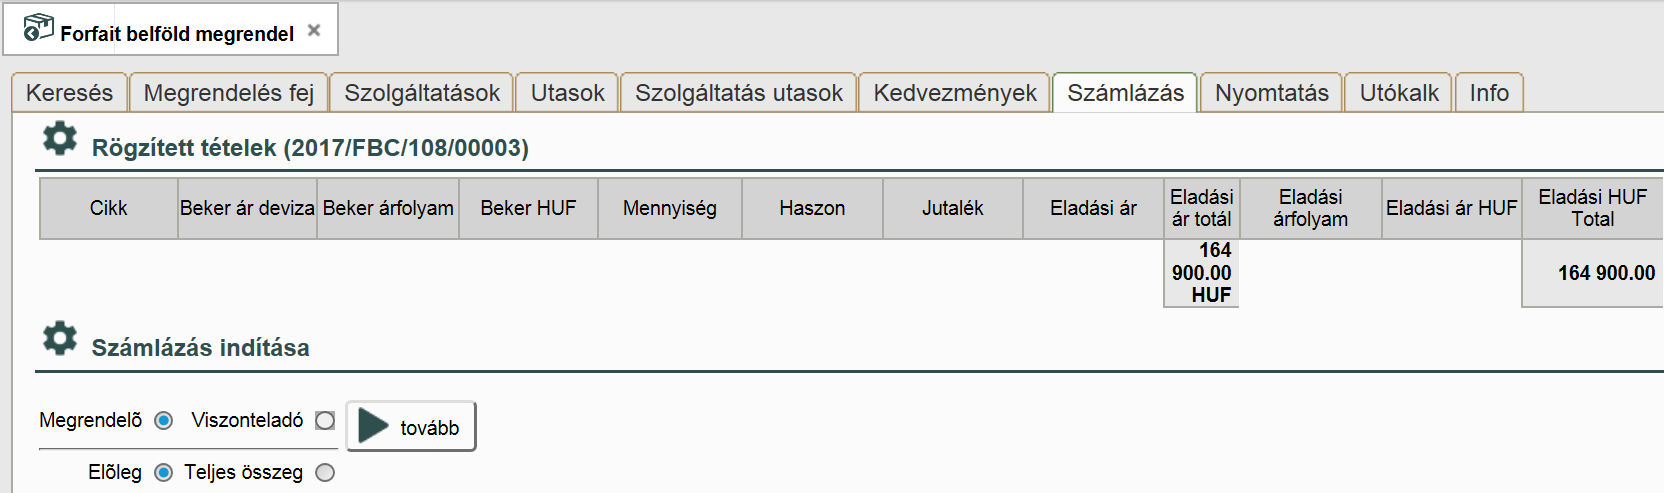Click the Cikk column header
The image size is (1664, 493).
pyautogui.click(x=109, y=208)
